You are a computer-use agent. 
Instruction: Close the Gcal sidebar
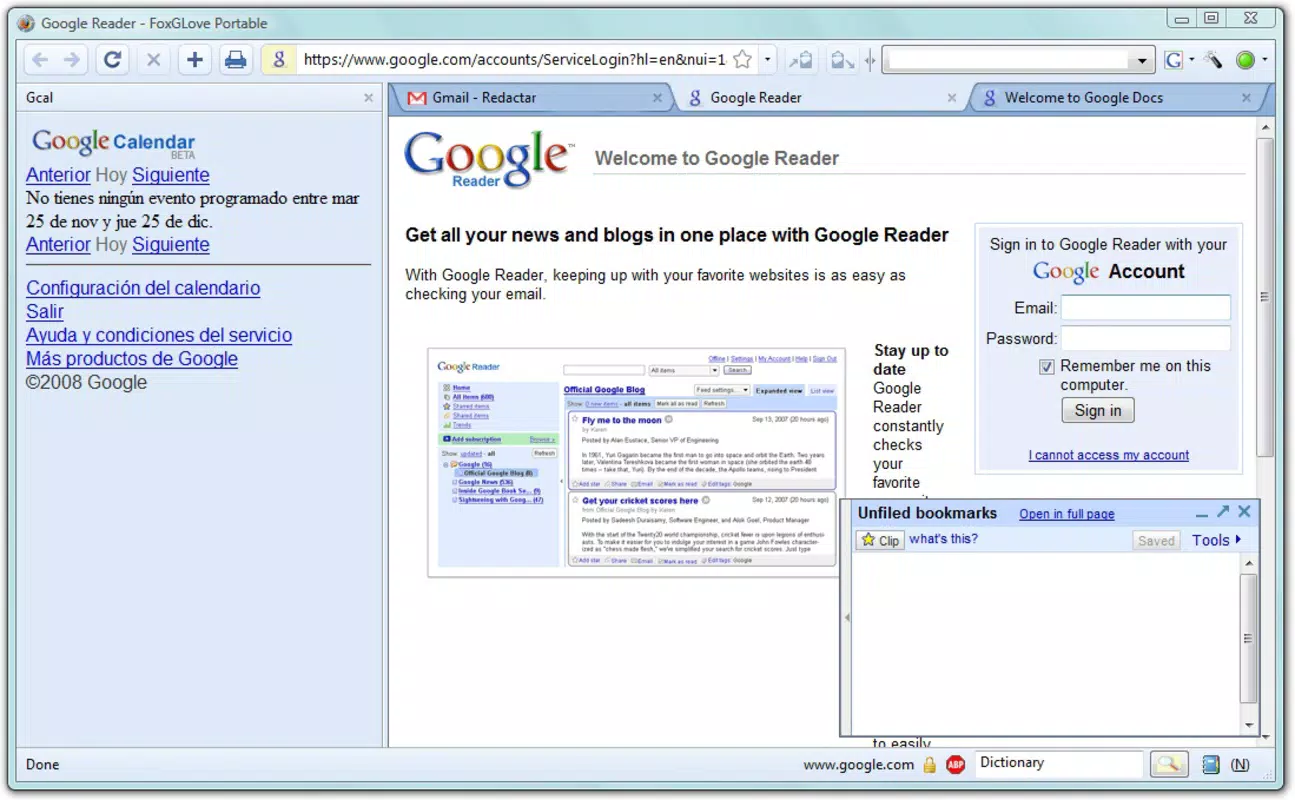[x=368, y=98]
